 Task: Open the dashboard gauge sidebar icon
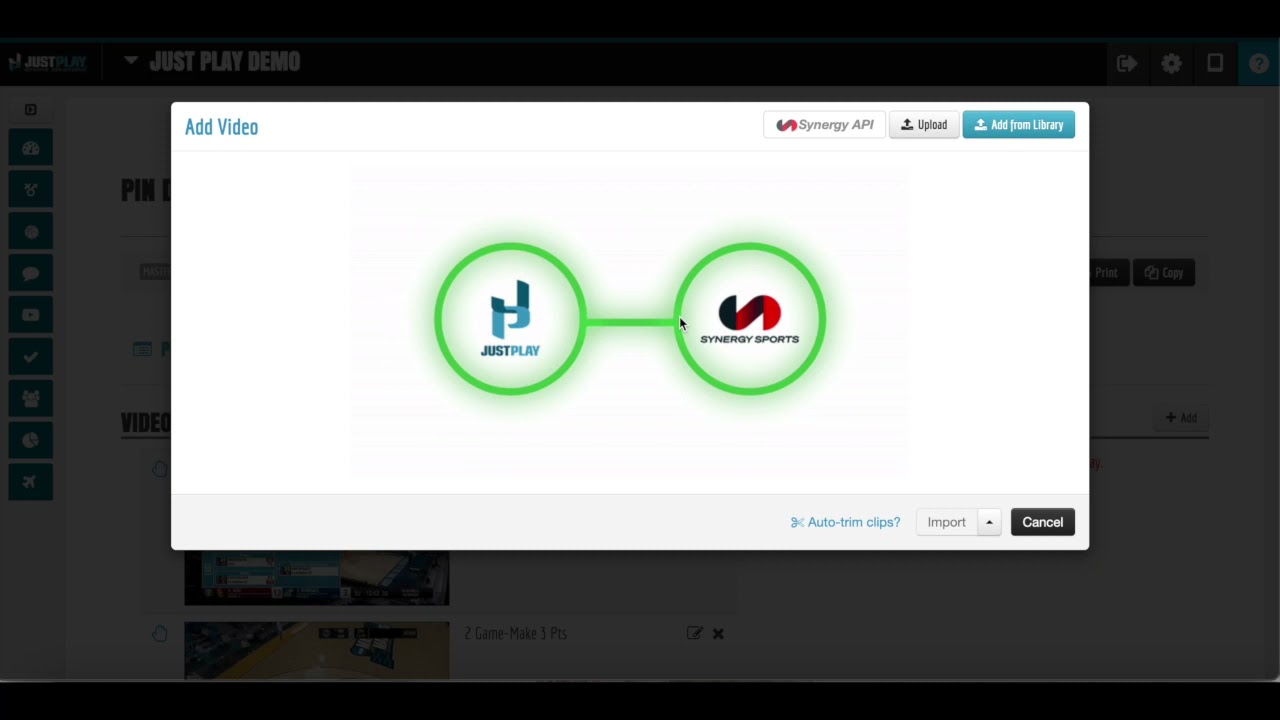click(31, 148)
